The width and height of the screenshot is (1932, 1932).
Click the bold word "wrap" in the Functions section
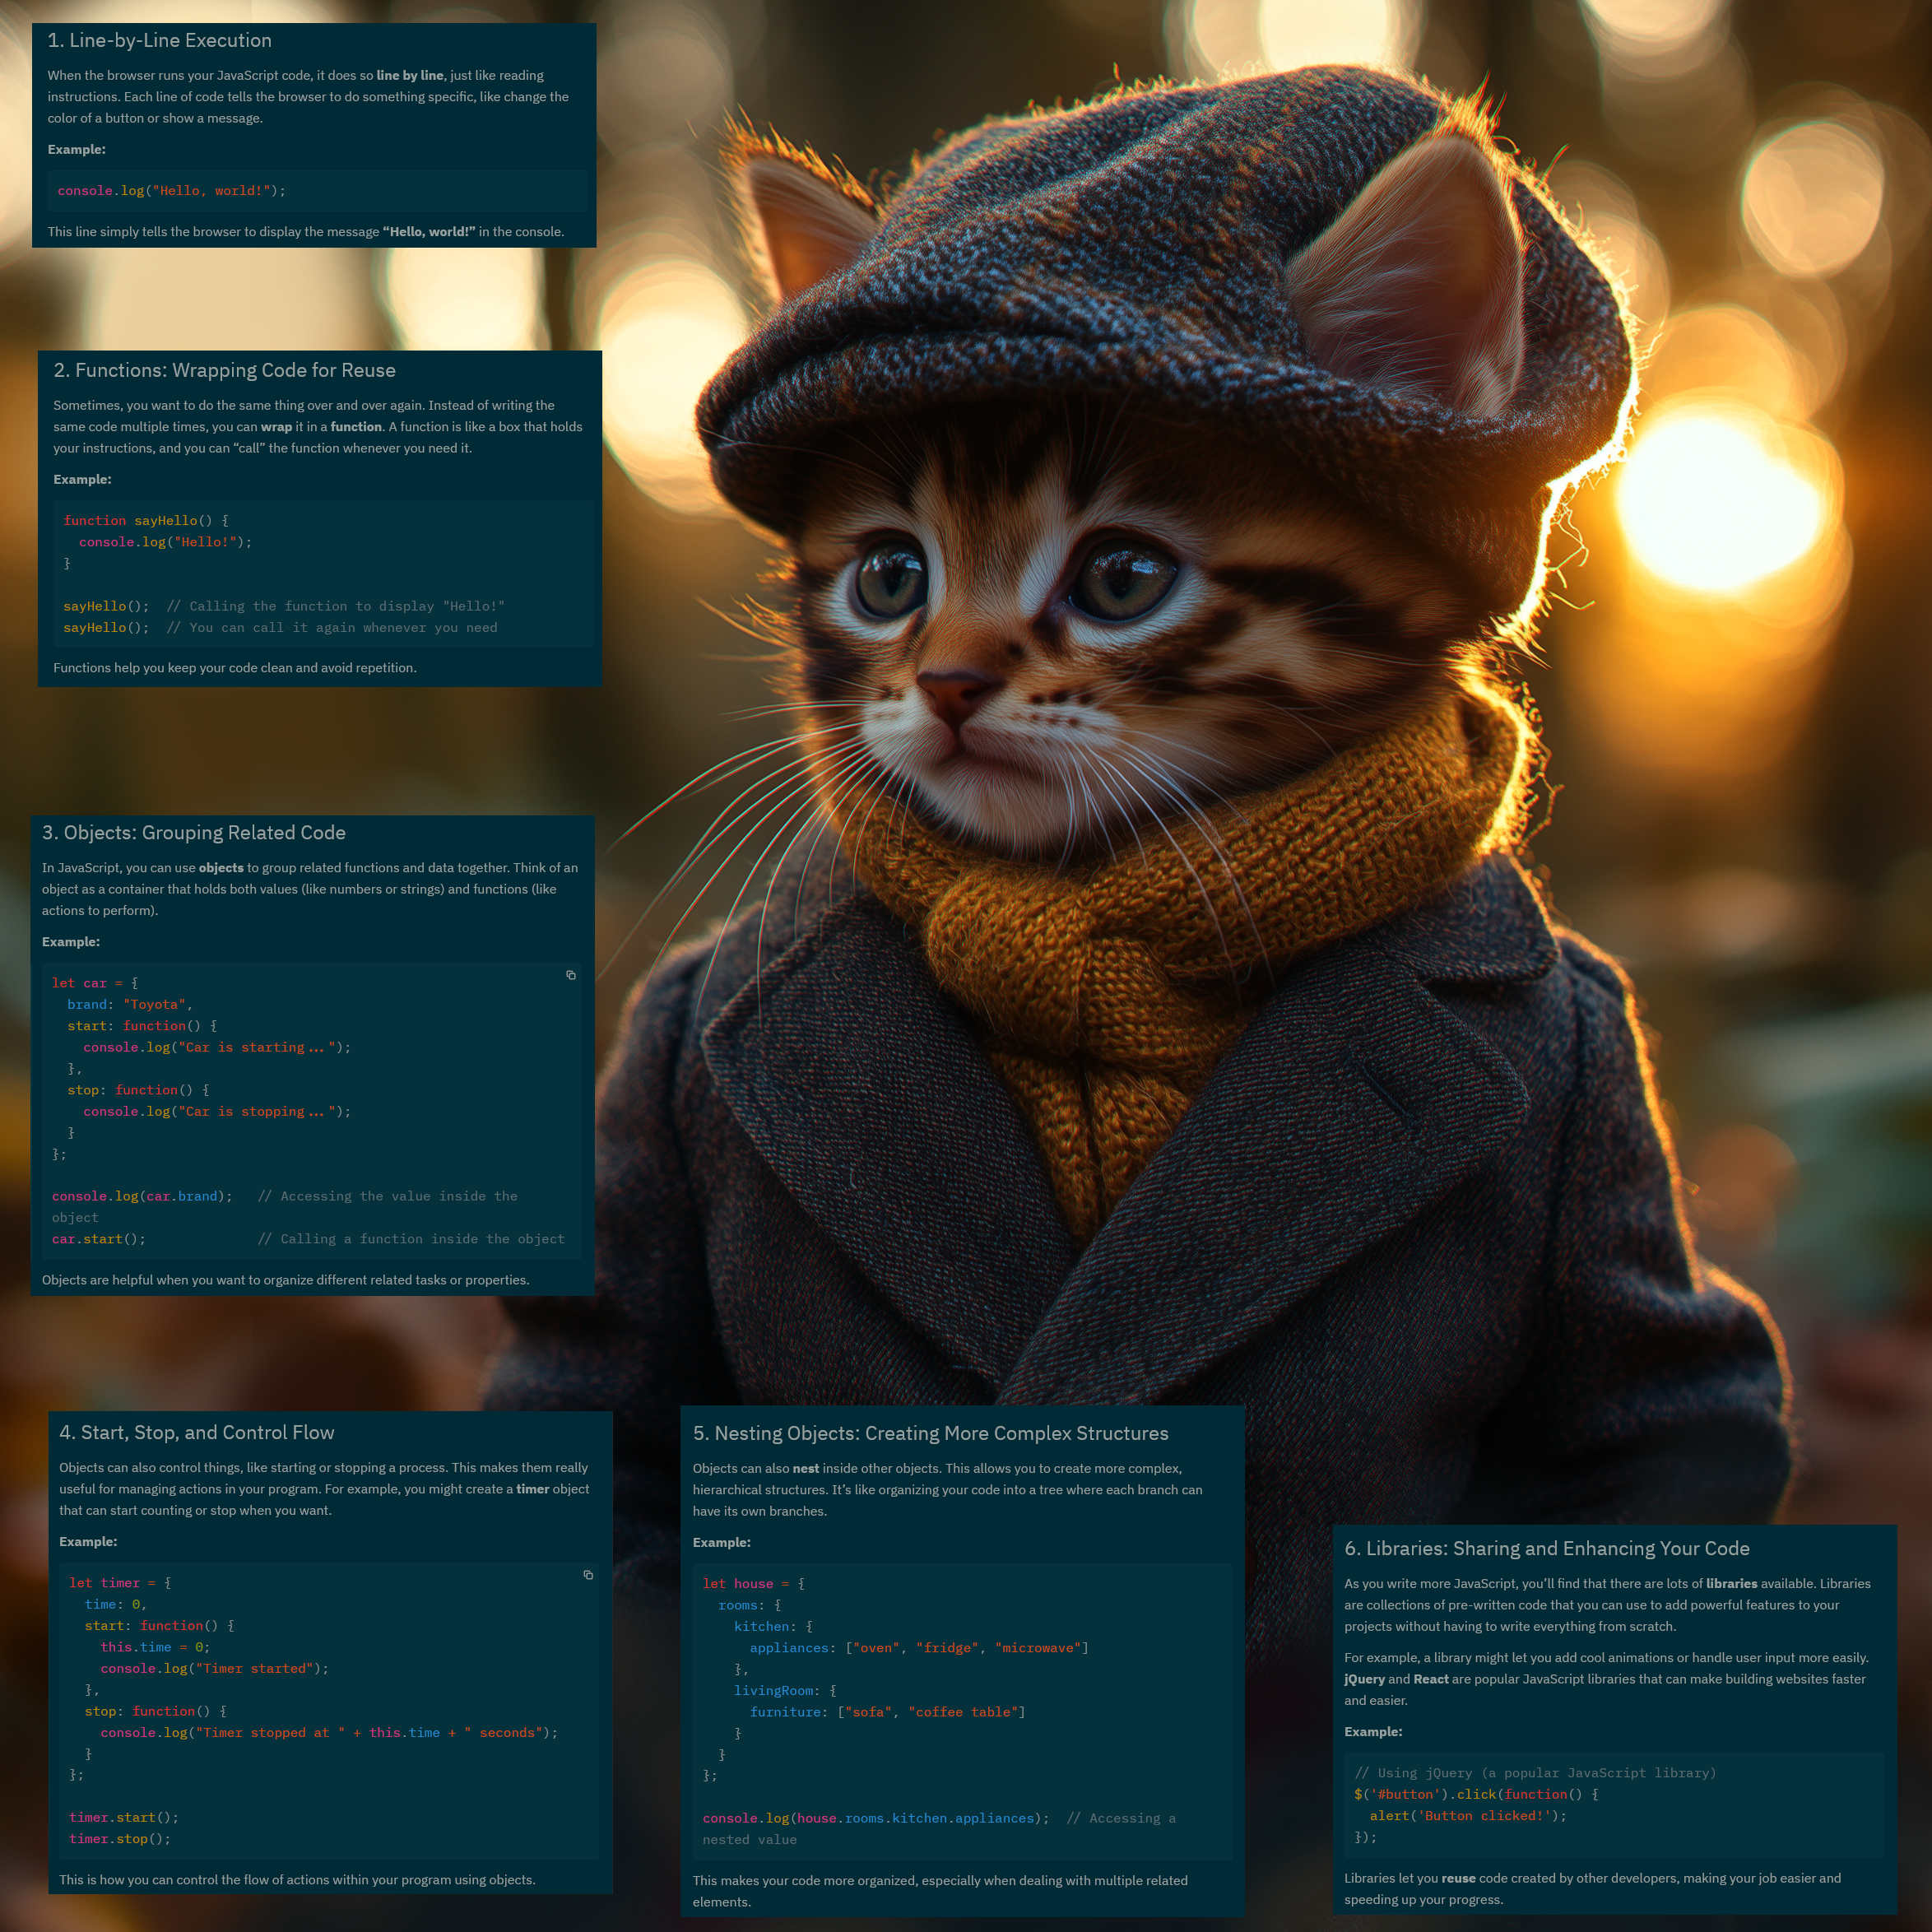pos(277,427)
